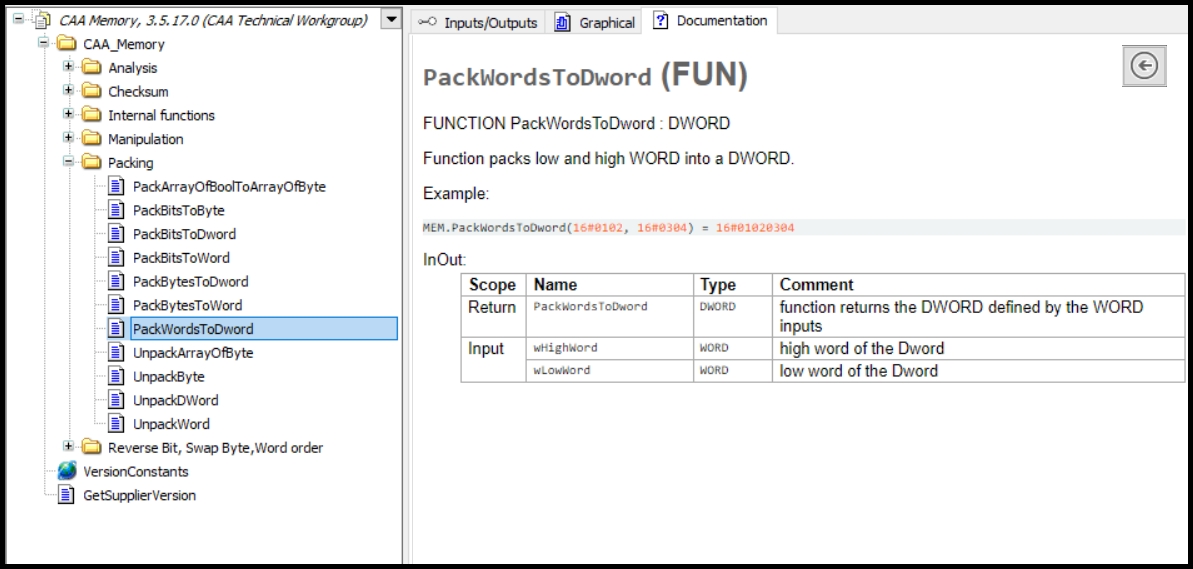The image size is (1193, 569).
Task: Select the Analysis folder label
Action: point(132,68)
